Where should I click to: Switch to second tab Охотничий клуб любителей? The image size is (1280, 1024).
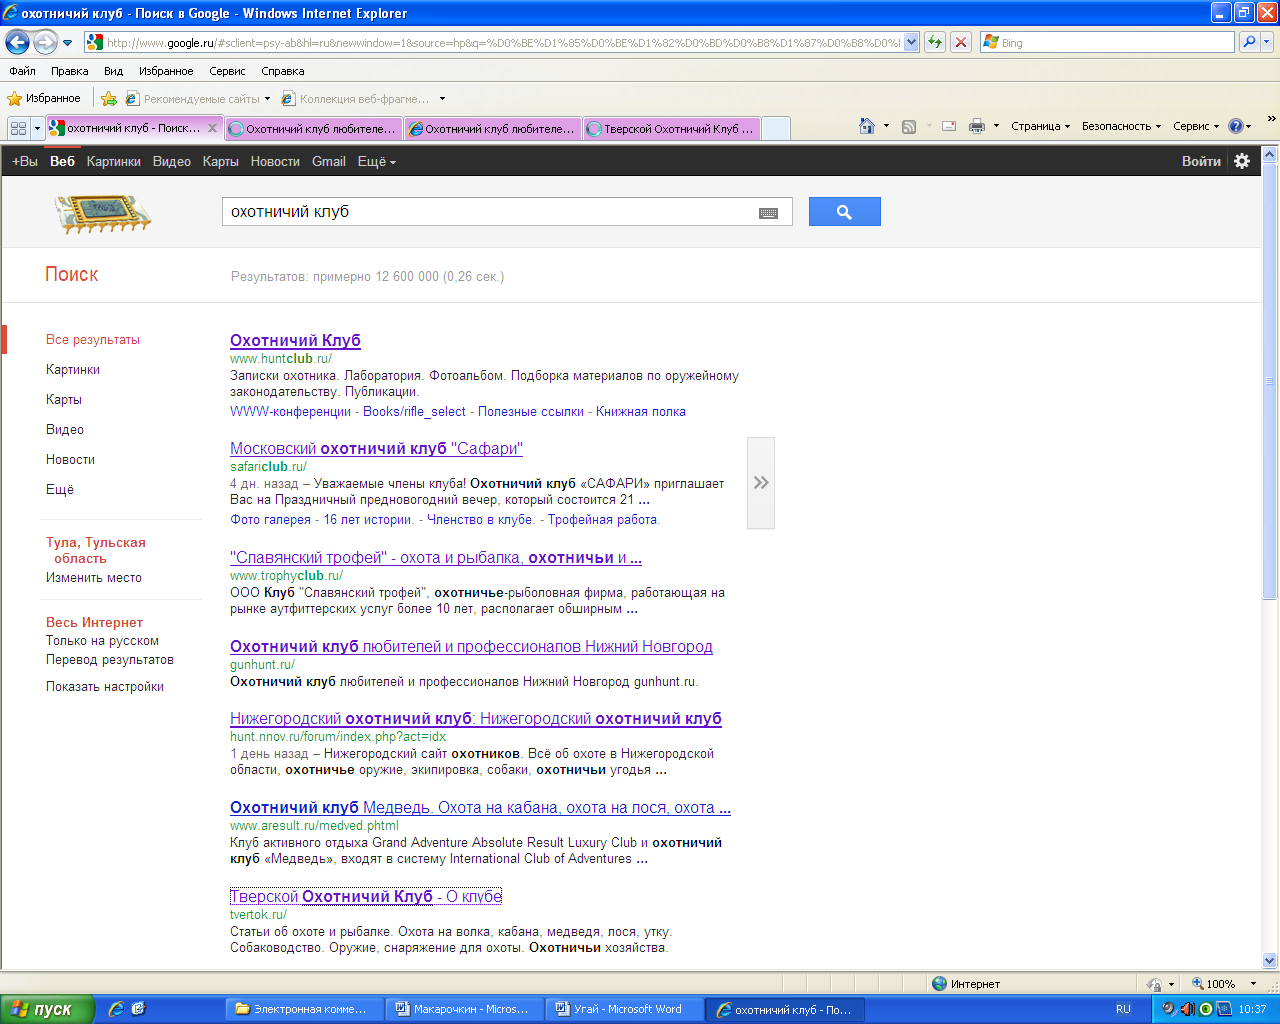coord(313,128)
